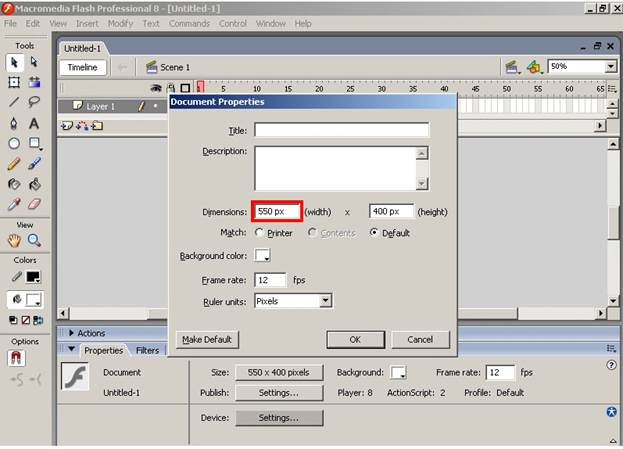Switch to the Properties tab
623x449 pixels.
point(104,350)
